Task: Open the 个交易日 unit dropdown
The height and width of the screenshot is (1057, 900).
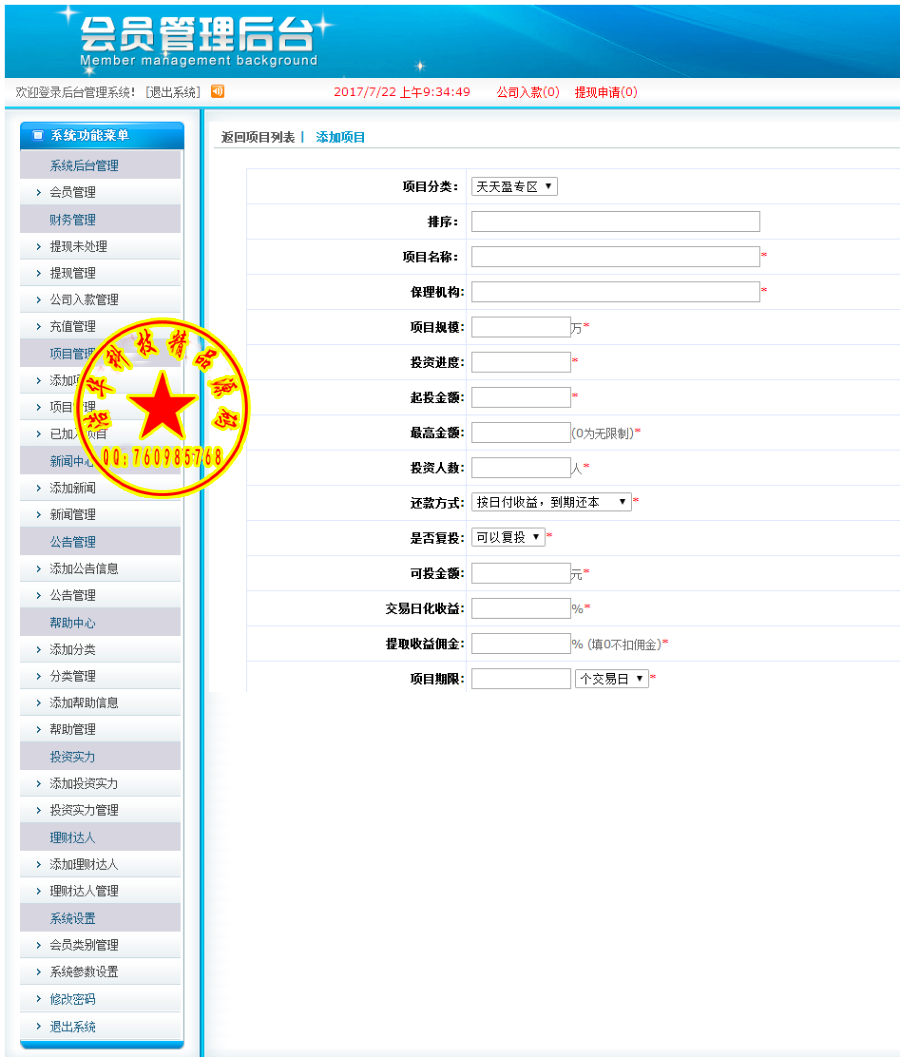Action: coord(612,679)
